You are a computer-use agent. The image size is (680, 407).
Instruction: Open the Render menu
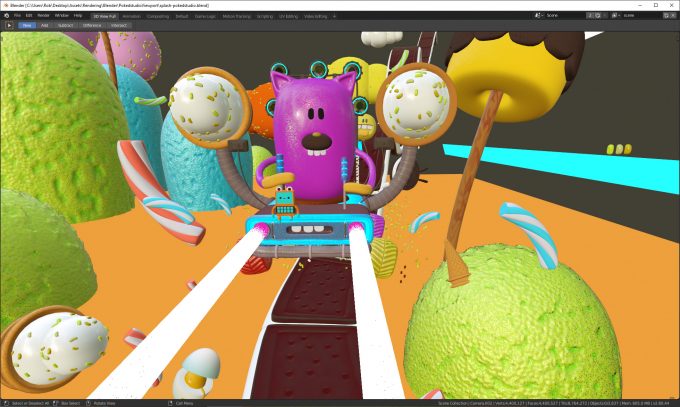[43, 16]
